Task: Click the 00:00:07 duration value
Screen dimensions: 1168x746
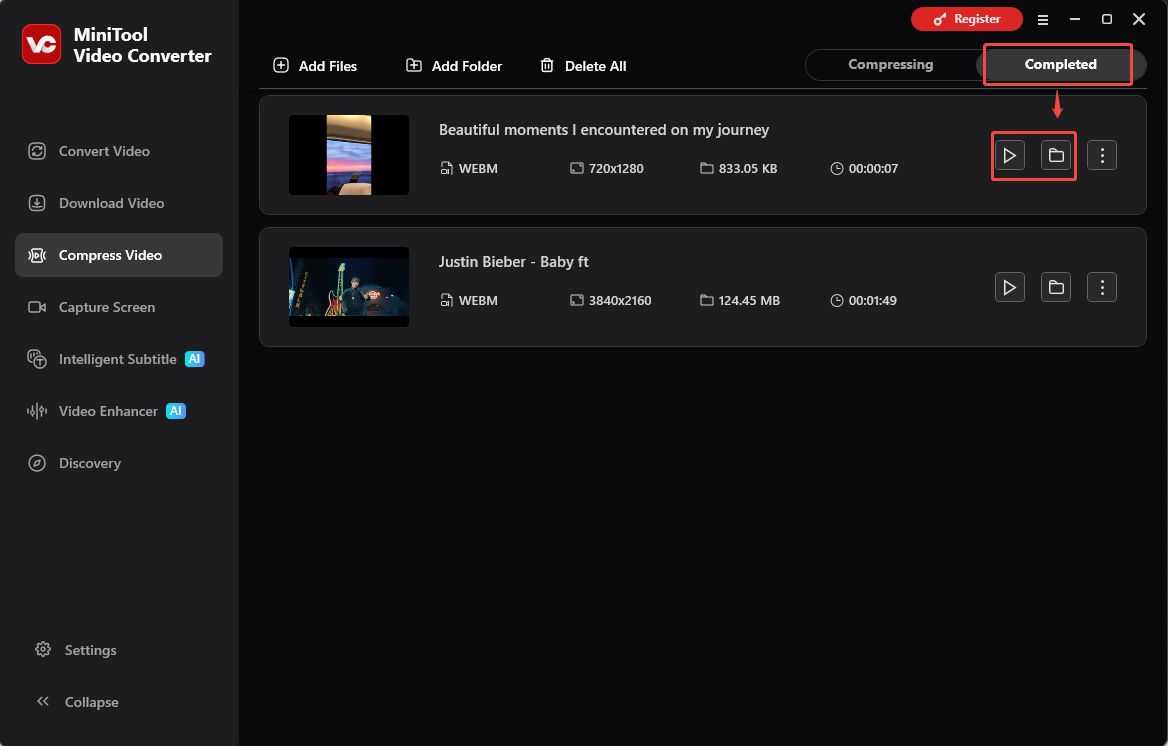Action: pos(873,168)
